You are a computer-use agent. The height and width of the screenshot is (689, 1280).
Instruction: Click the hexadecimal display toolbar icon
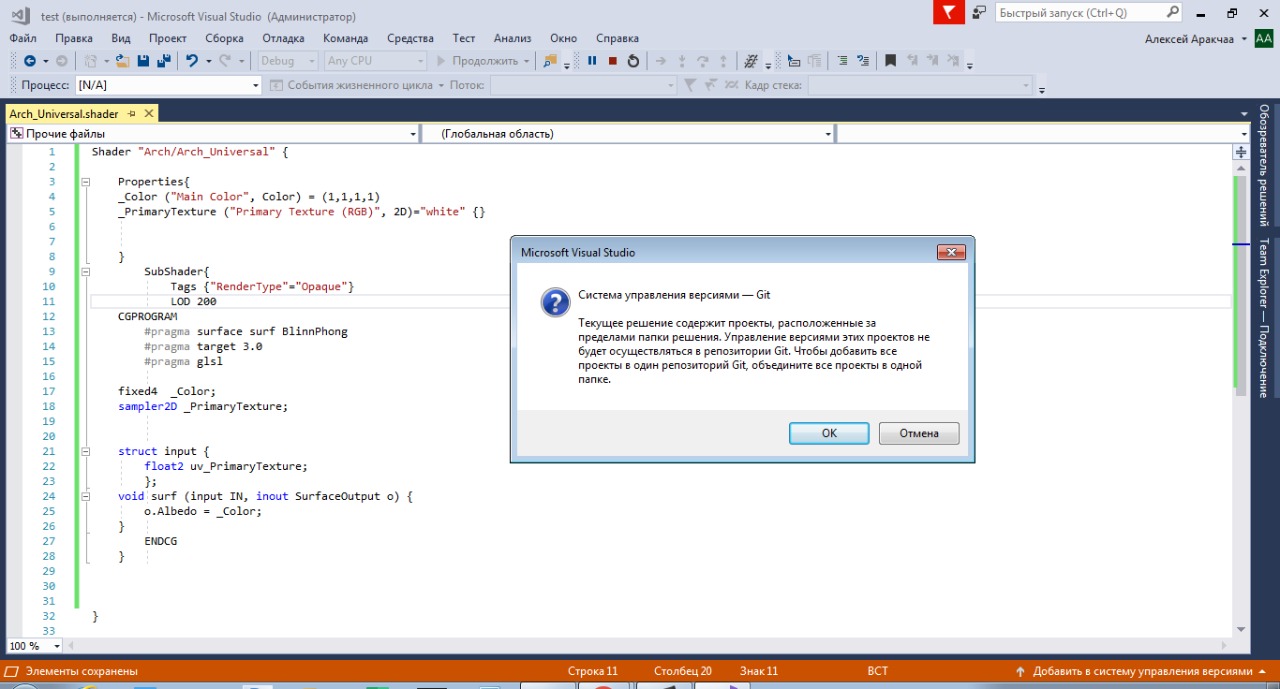coord(752,61)
